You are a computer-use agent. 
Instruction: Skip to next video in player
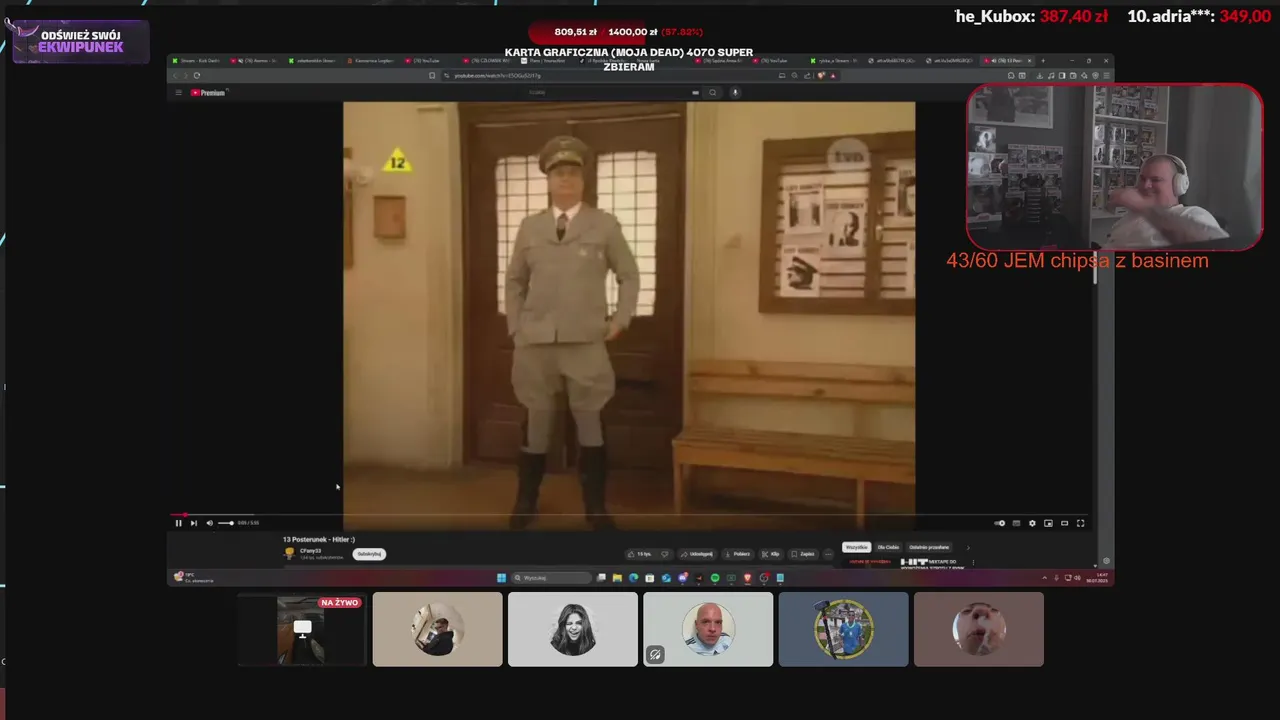pos(193,523)
